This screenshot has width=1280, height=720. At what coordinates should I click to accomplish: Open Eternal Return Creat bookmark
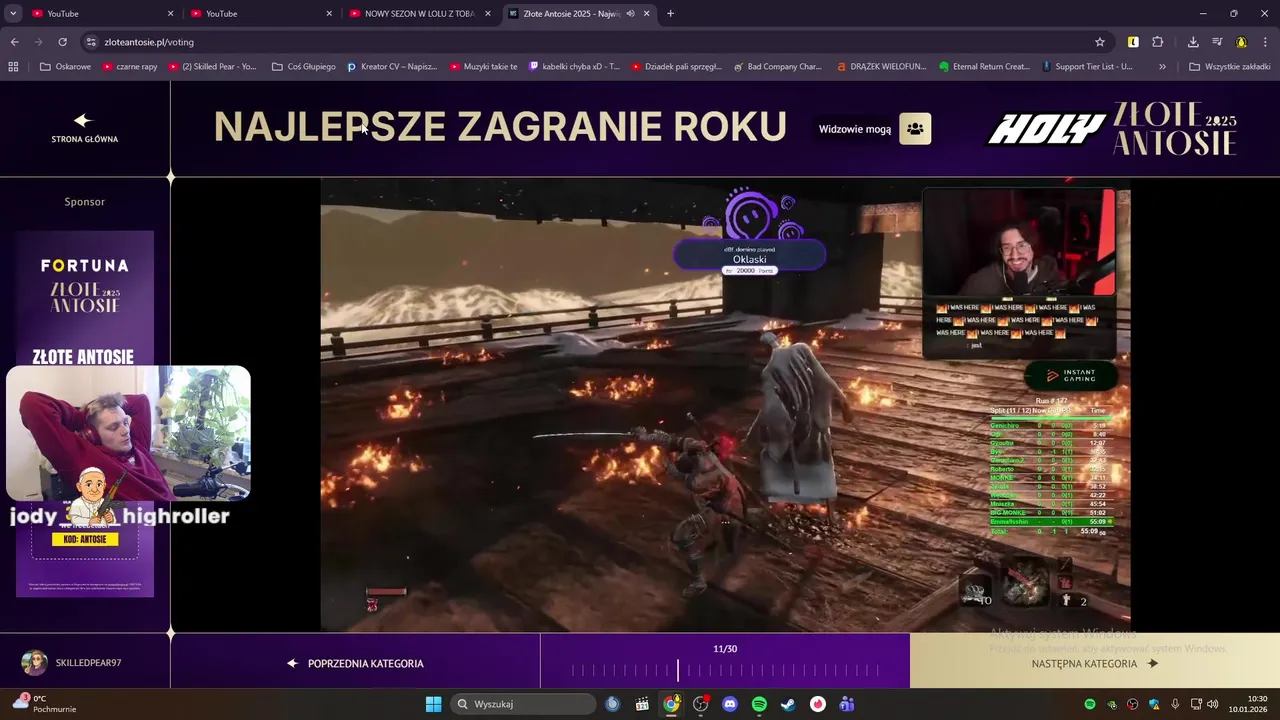pyautogui.click(x=985, y=67)
